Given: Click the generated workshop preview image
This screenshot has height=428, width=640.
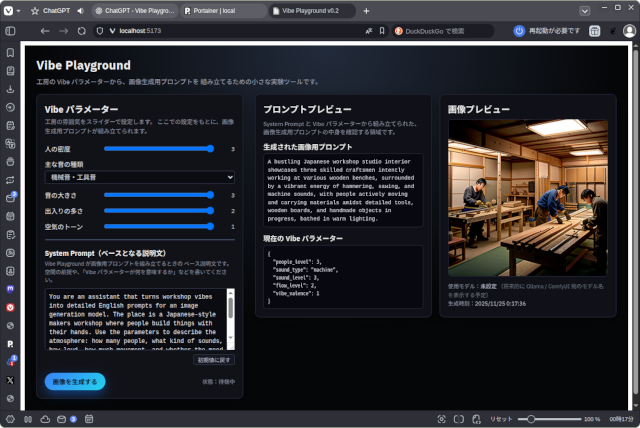Looking at the screenshot, I should (526, 197).
